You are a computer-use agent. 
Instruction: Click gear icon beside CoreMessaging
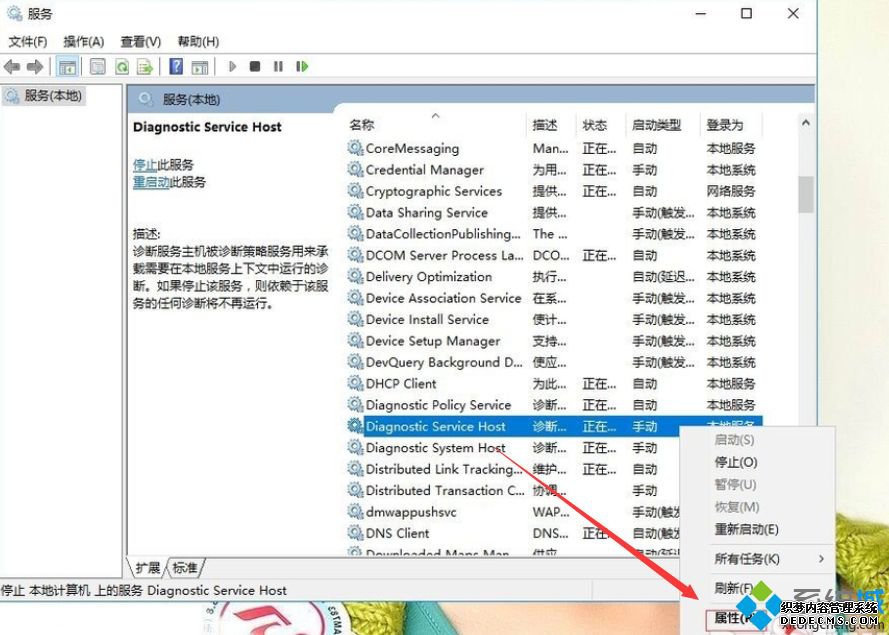coord(355,148)
